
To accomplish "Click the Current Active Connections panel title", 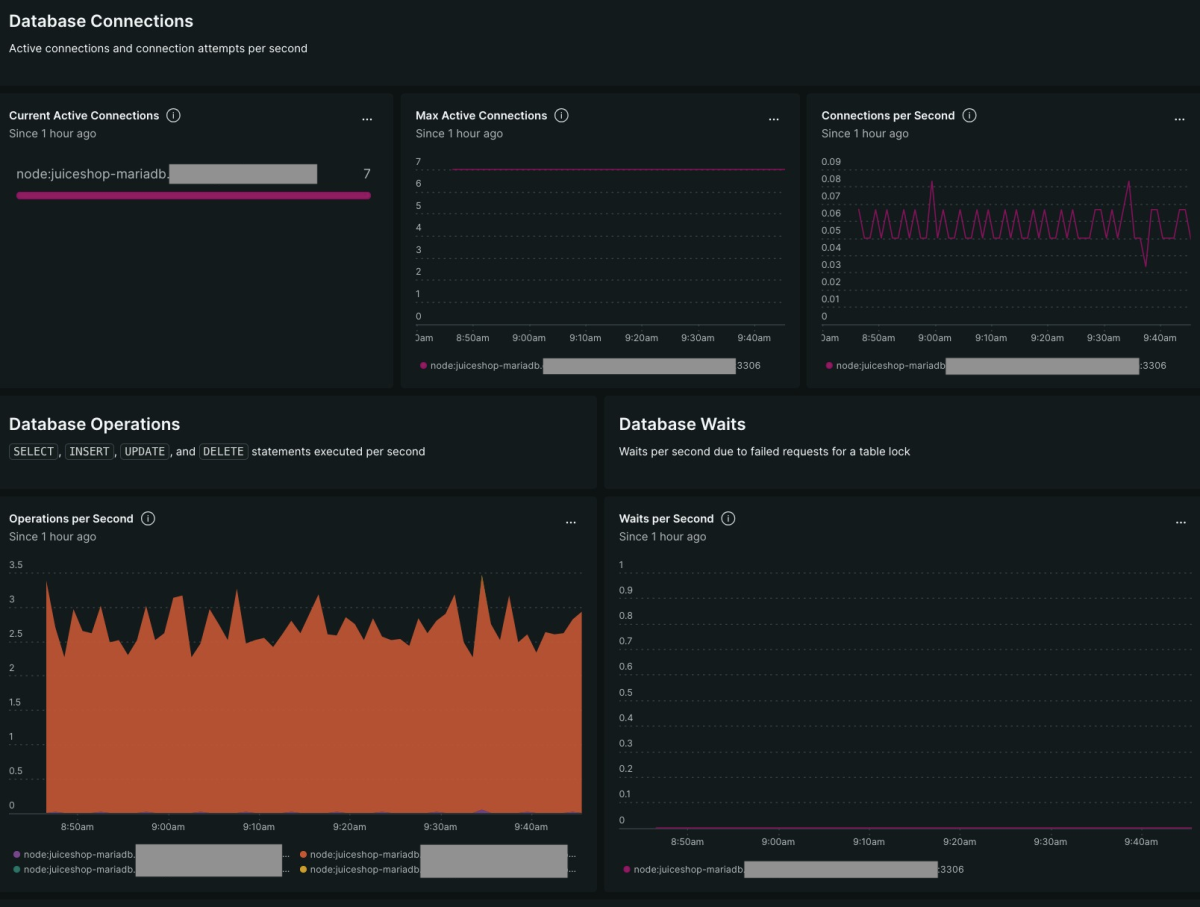I will pos(87,115).
